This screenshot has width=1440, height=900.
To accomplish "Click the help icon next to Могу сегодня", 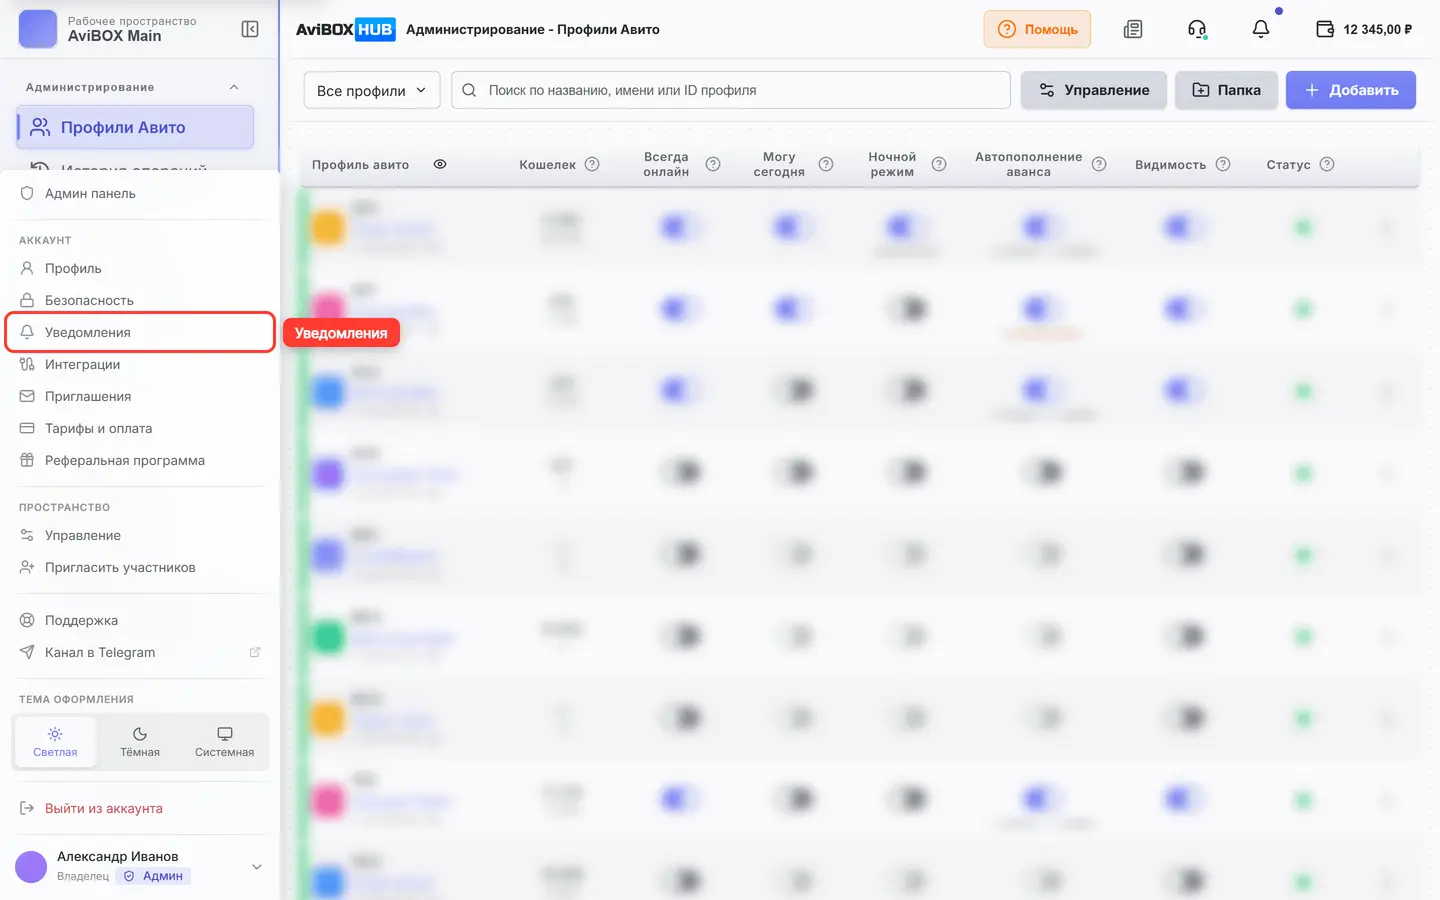I will (826, 164).
